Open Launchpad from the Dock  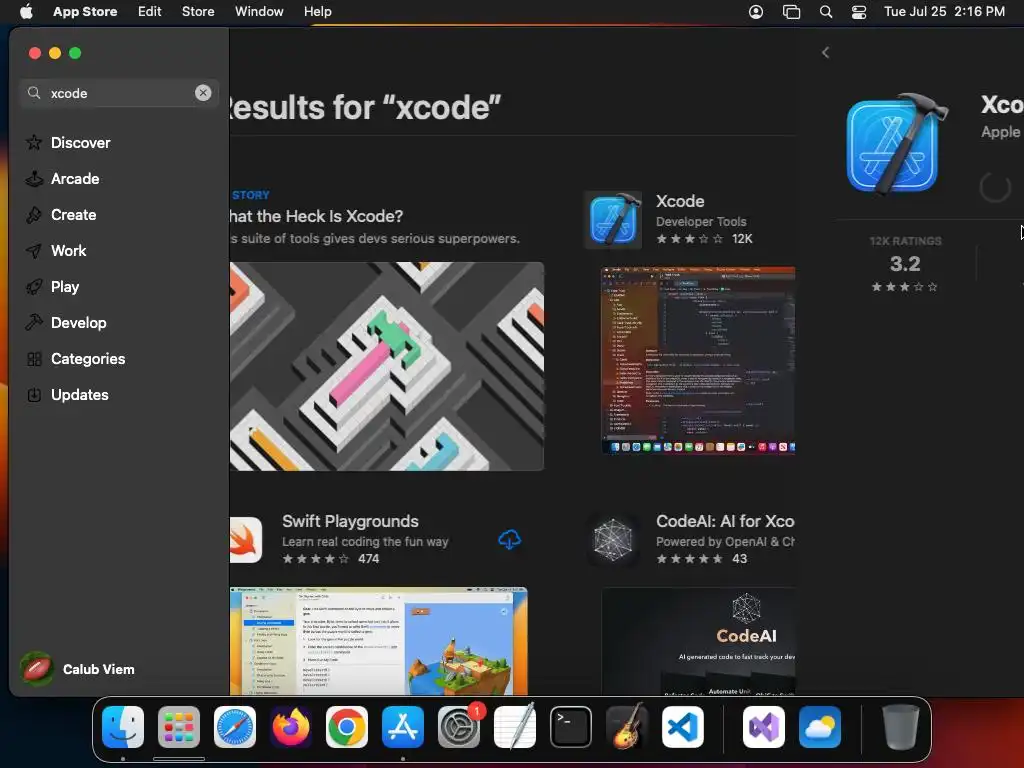[x=179, y=727]
